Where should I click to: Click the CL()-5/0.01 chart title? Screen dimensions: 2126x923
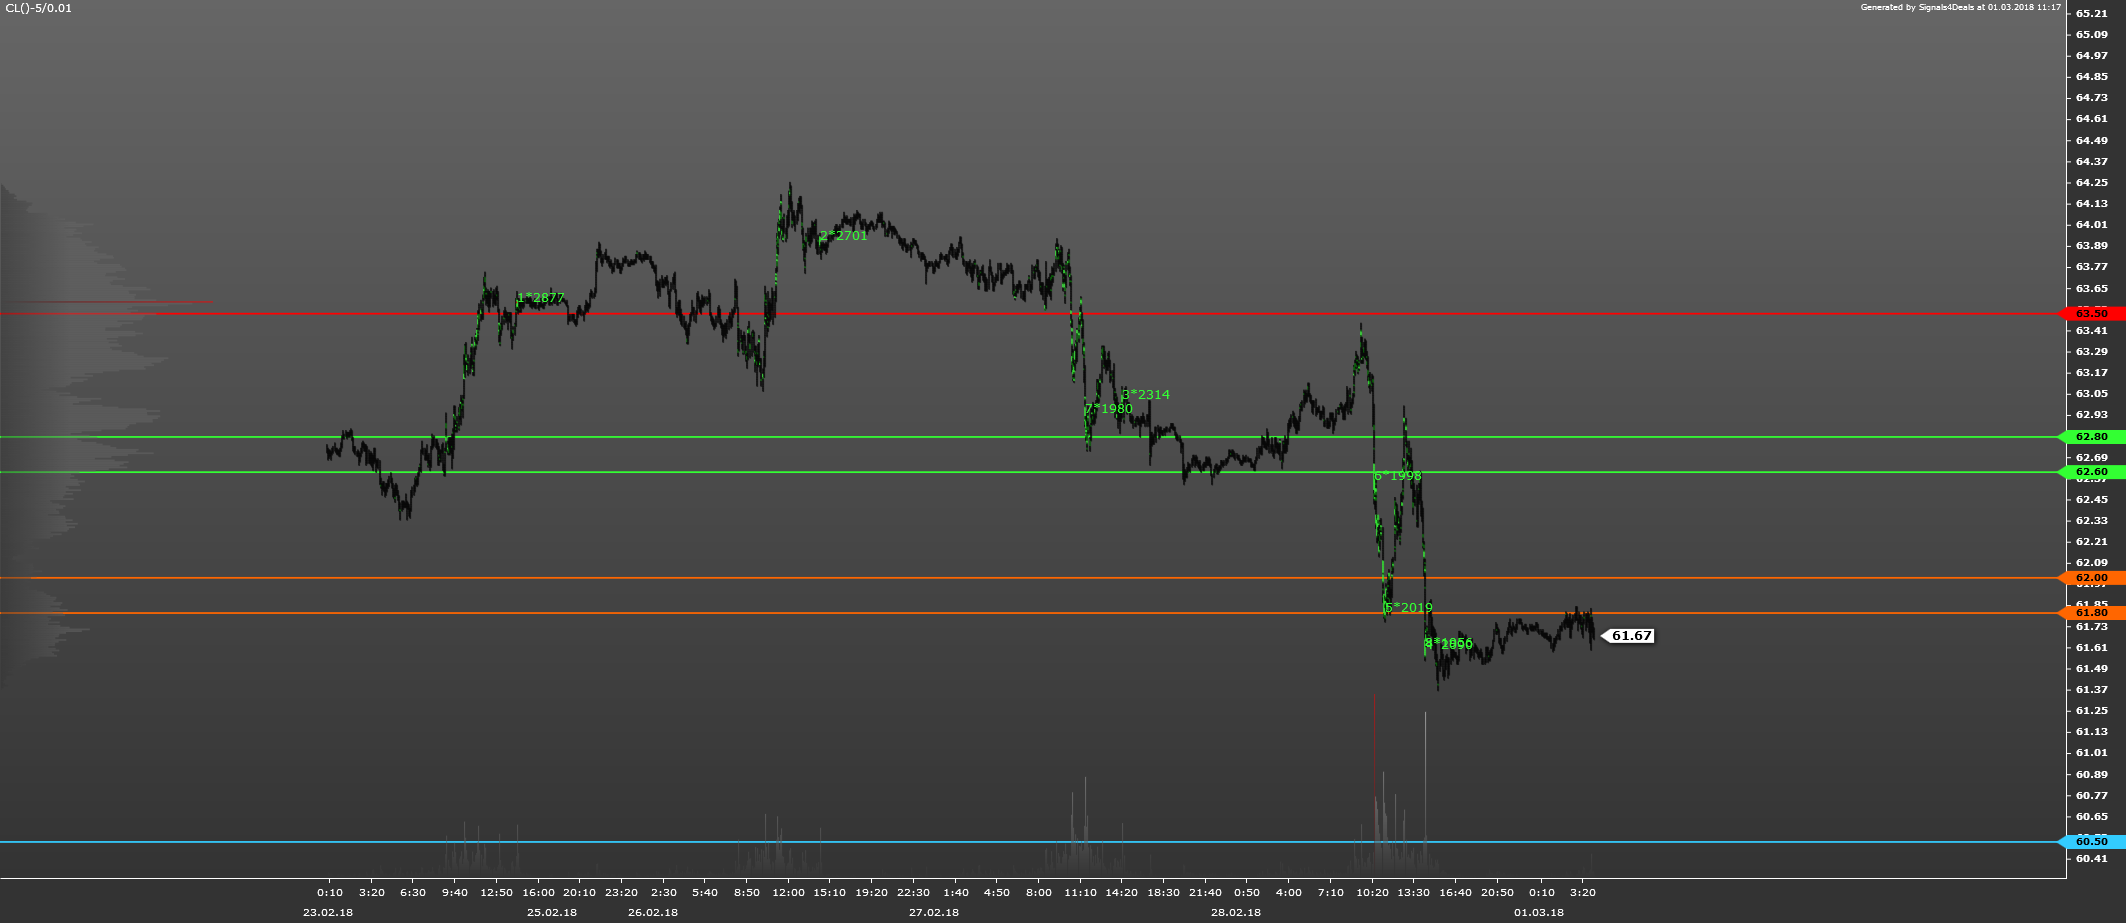point(39,8)
